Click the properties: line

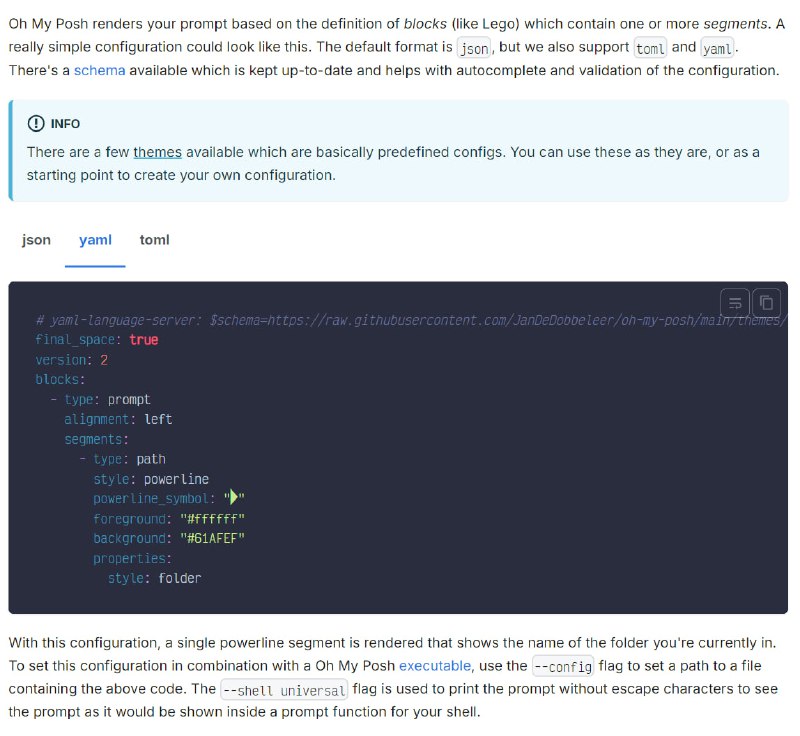point(133,559)
